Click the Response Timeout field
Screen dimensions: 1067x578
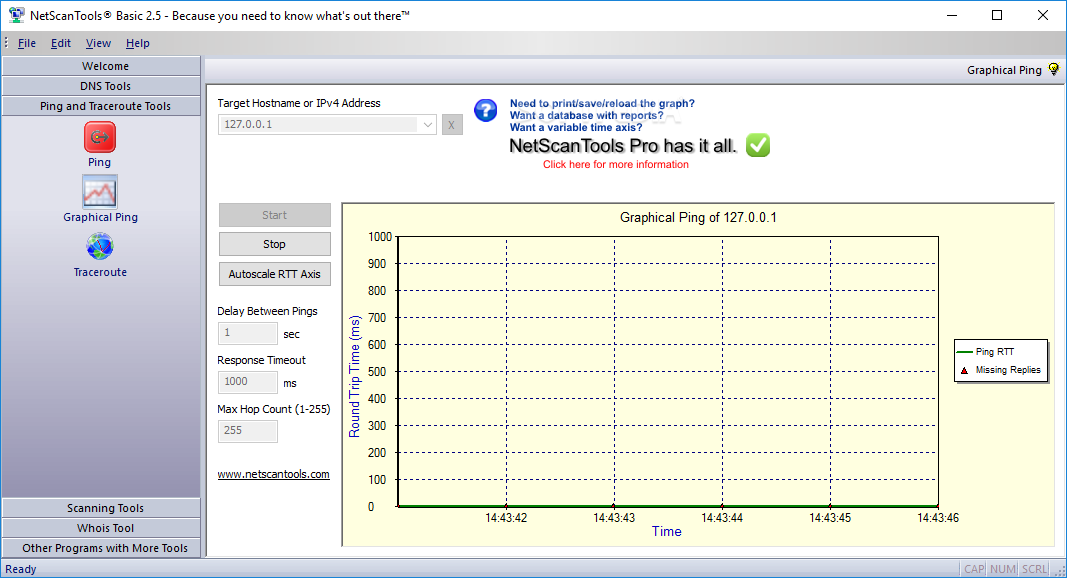click(248, 382)
